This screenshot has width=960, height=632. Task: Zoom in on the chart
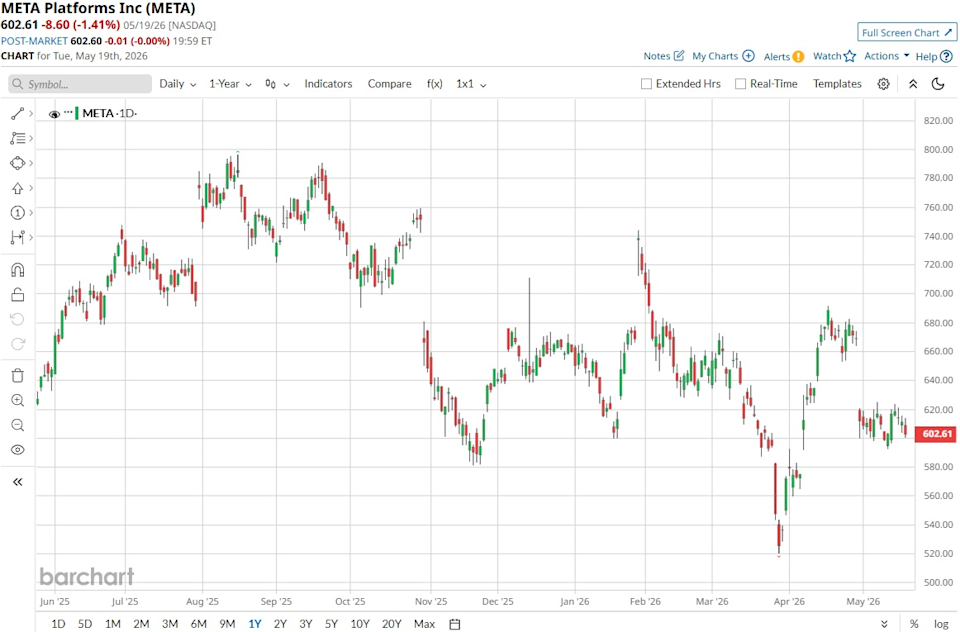17,401
